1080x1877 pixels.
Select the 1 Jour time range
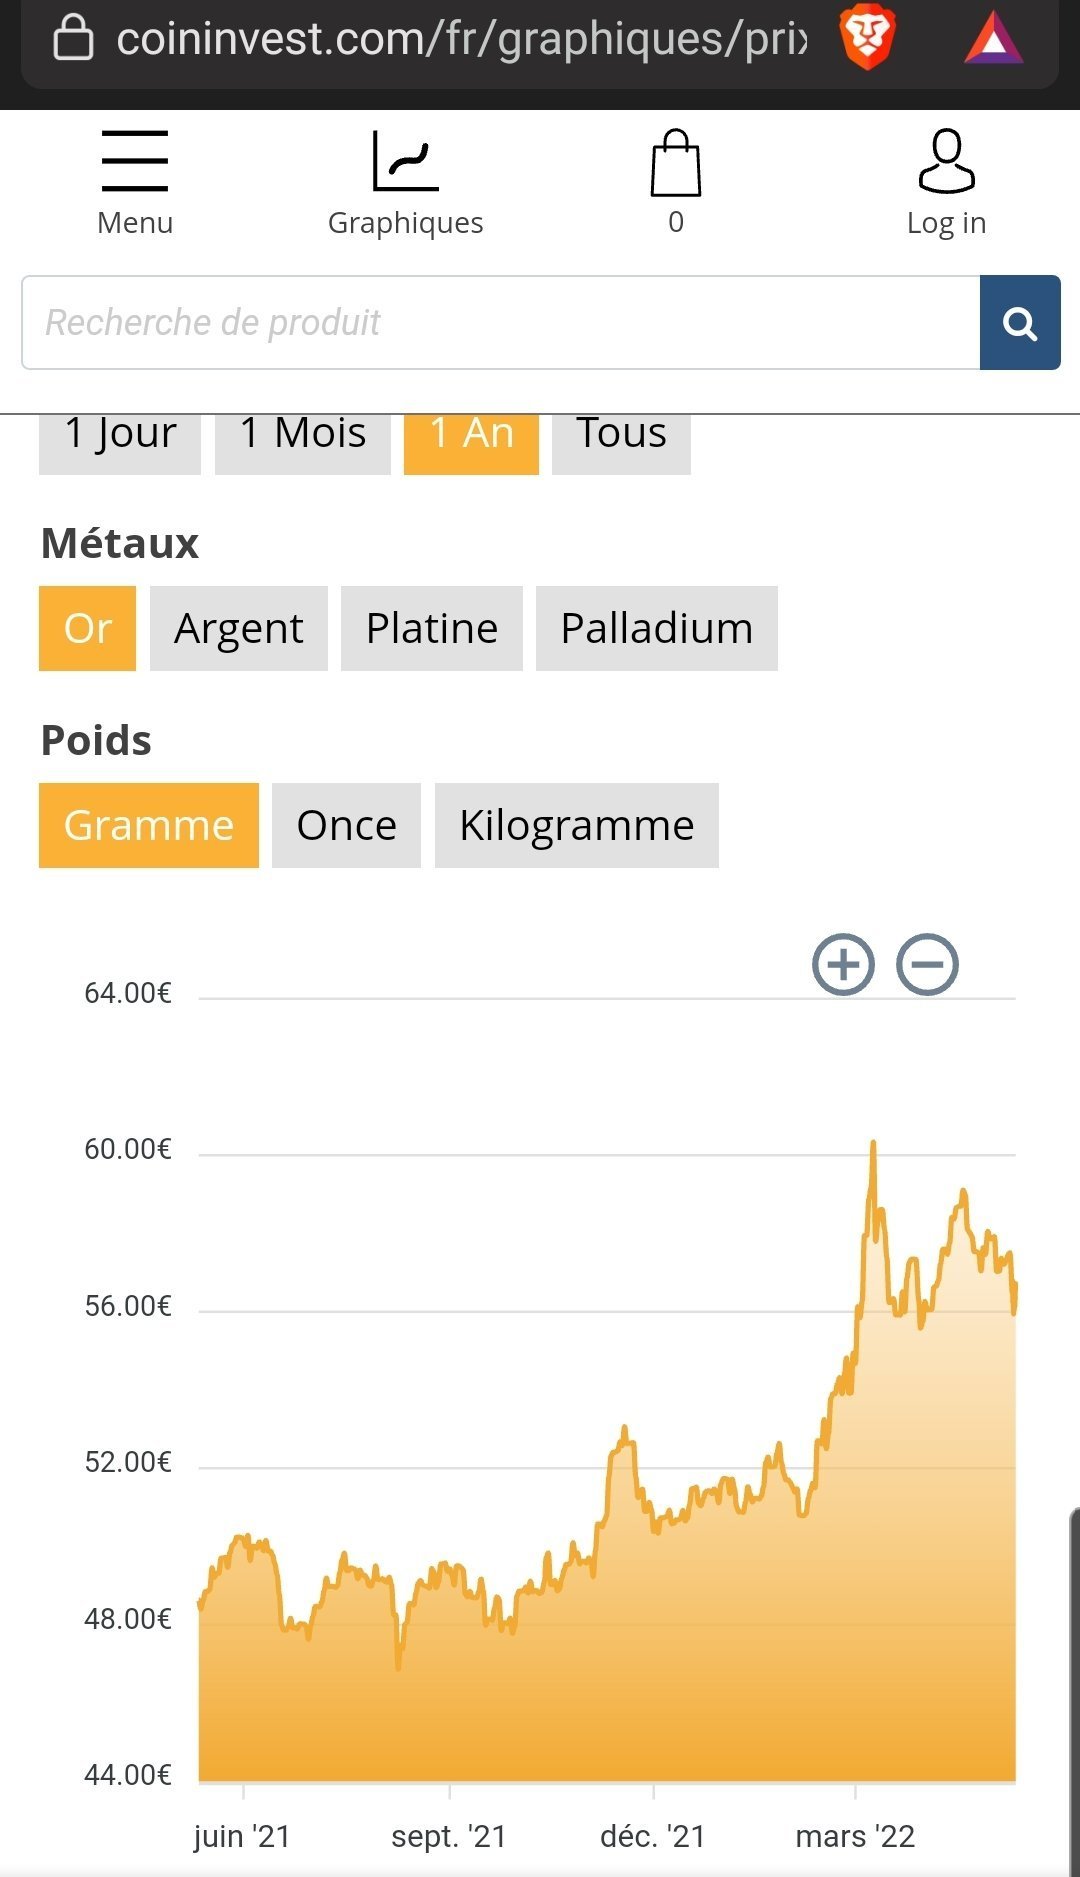(120, 441)
